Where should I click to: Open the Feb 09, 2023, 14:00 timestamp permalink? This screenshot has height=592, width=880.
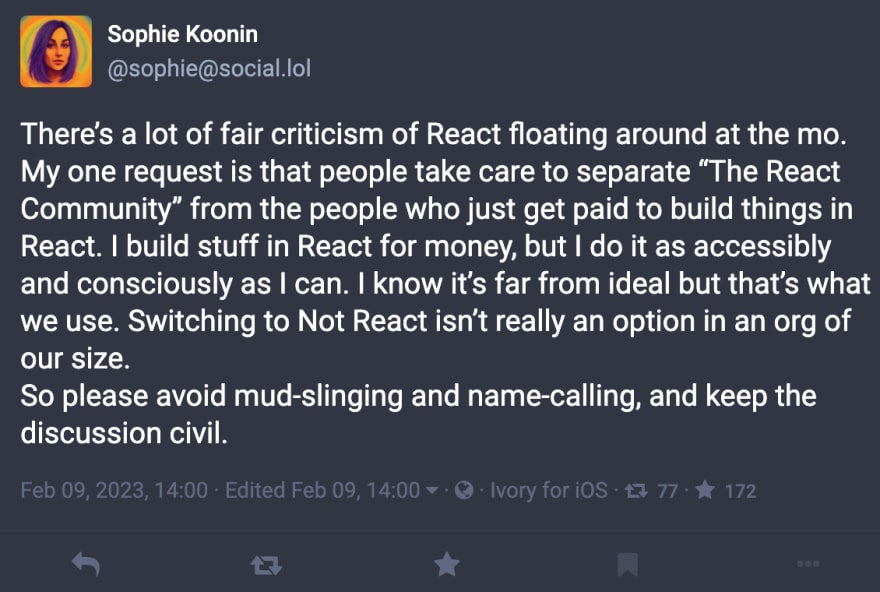pos(114,490)
